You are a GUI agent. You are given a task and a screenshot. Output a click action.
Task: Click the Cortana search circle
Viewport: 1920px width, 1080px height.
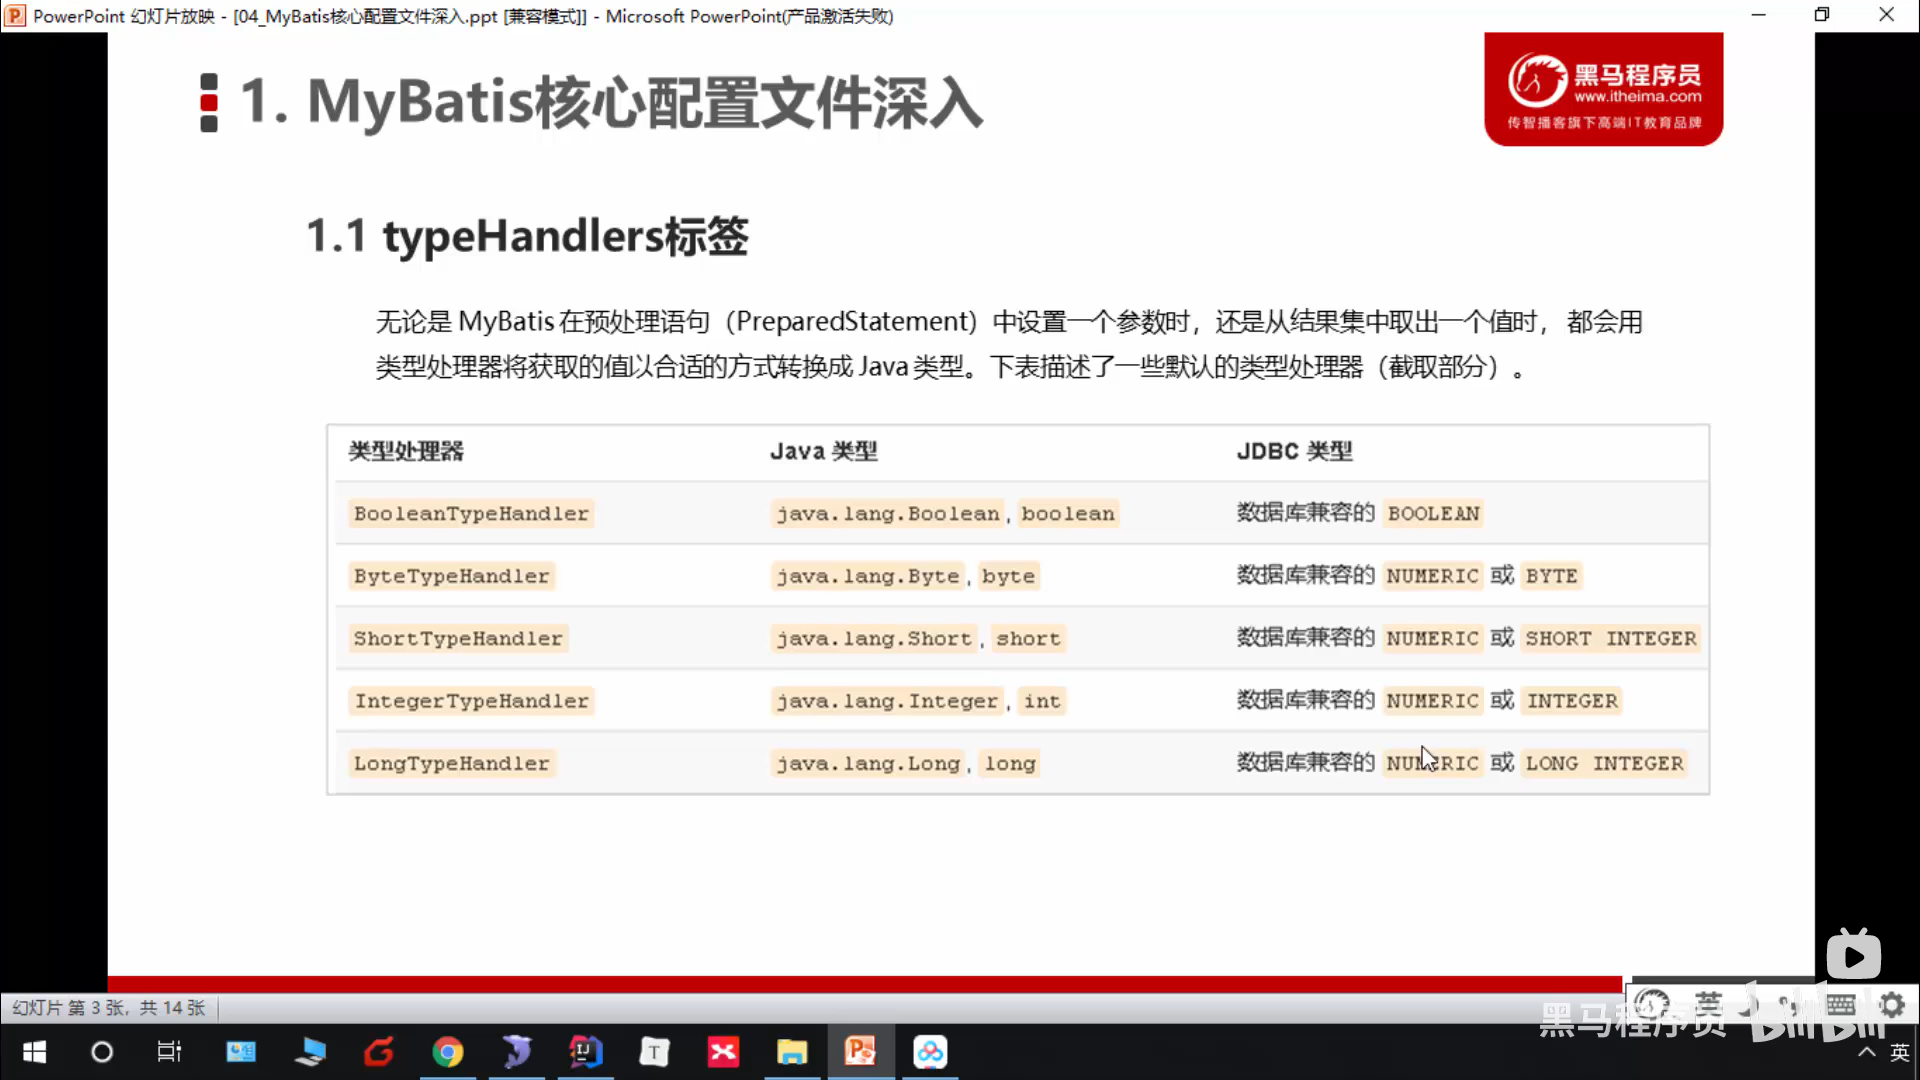102,1052
